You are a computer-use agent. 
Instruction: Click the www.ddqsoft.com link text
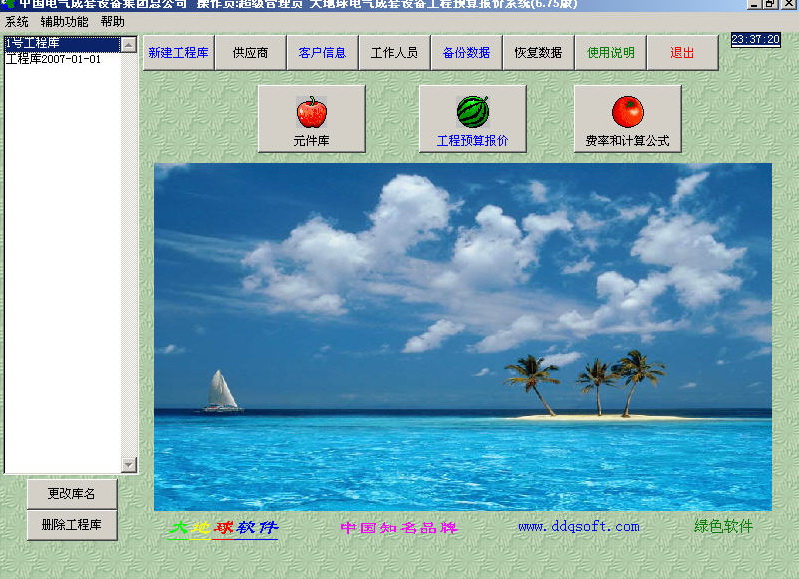pyautogui.click(x=579, y=527)
